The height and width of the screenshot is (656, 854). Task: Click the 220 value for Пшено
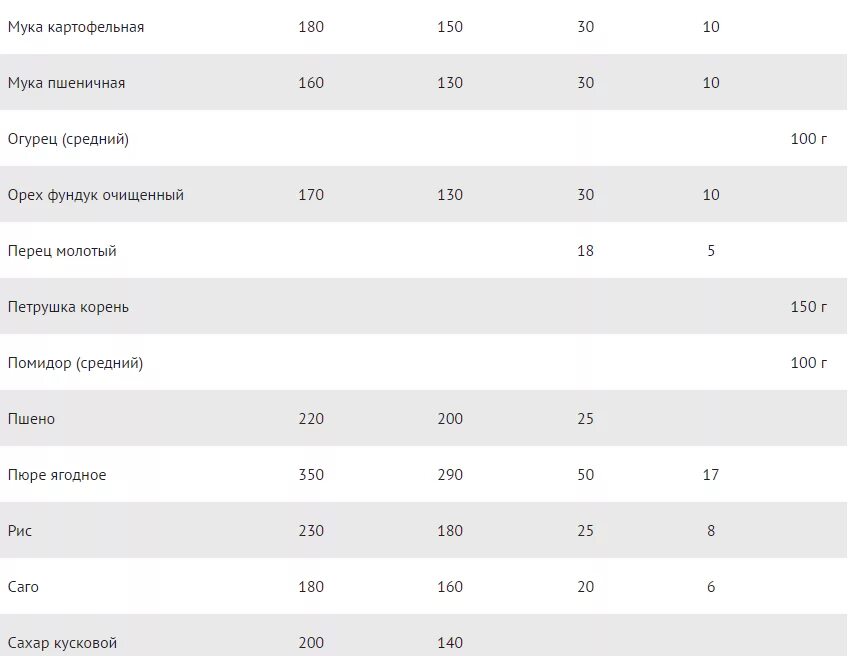pyautogui.click(x=311, y=419)
